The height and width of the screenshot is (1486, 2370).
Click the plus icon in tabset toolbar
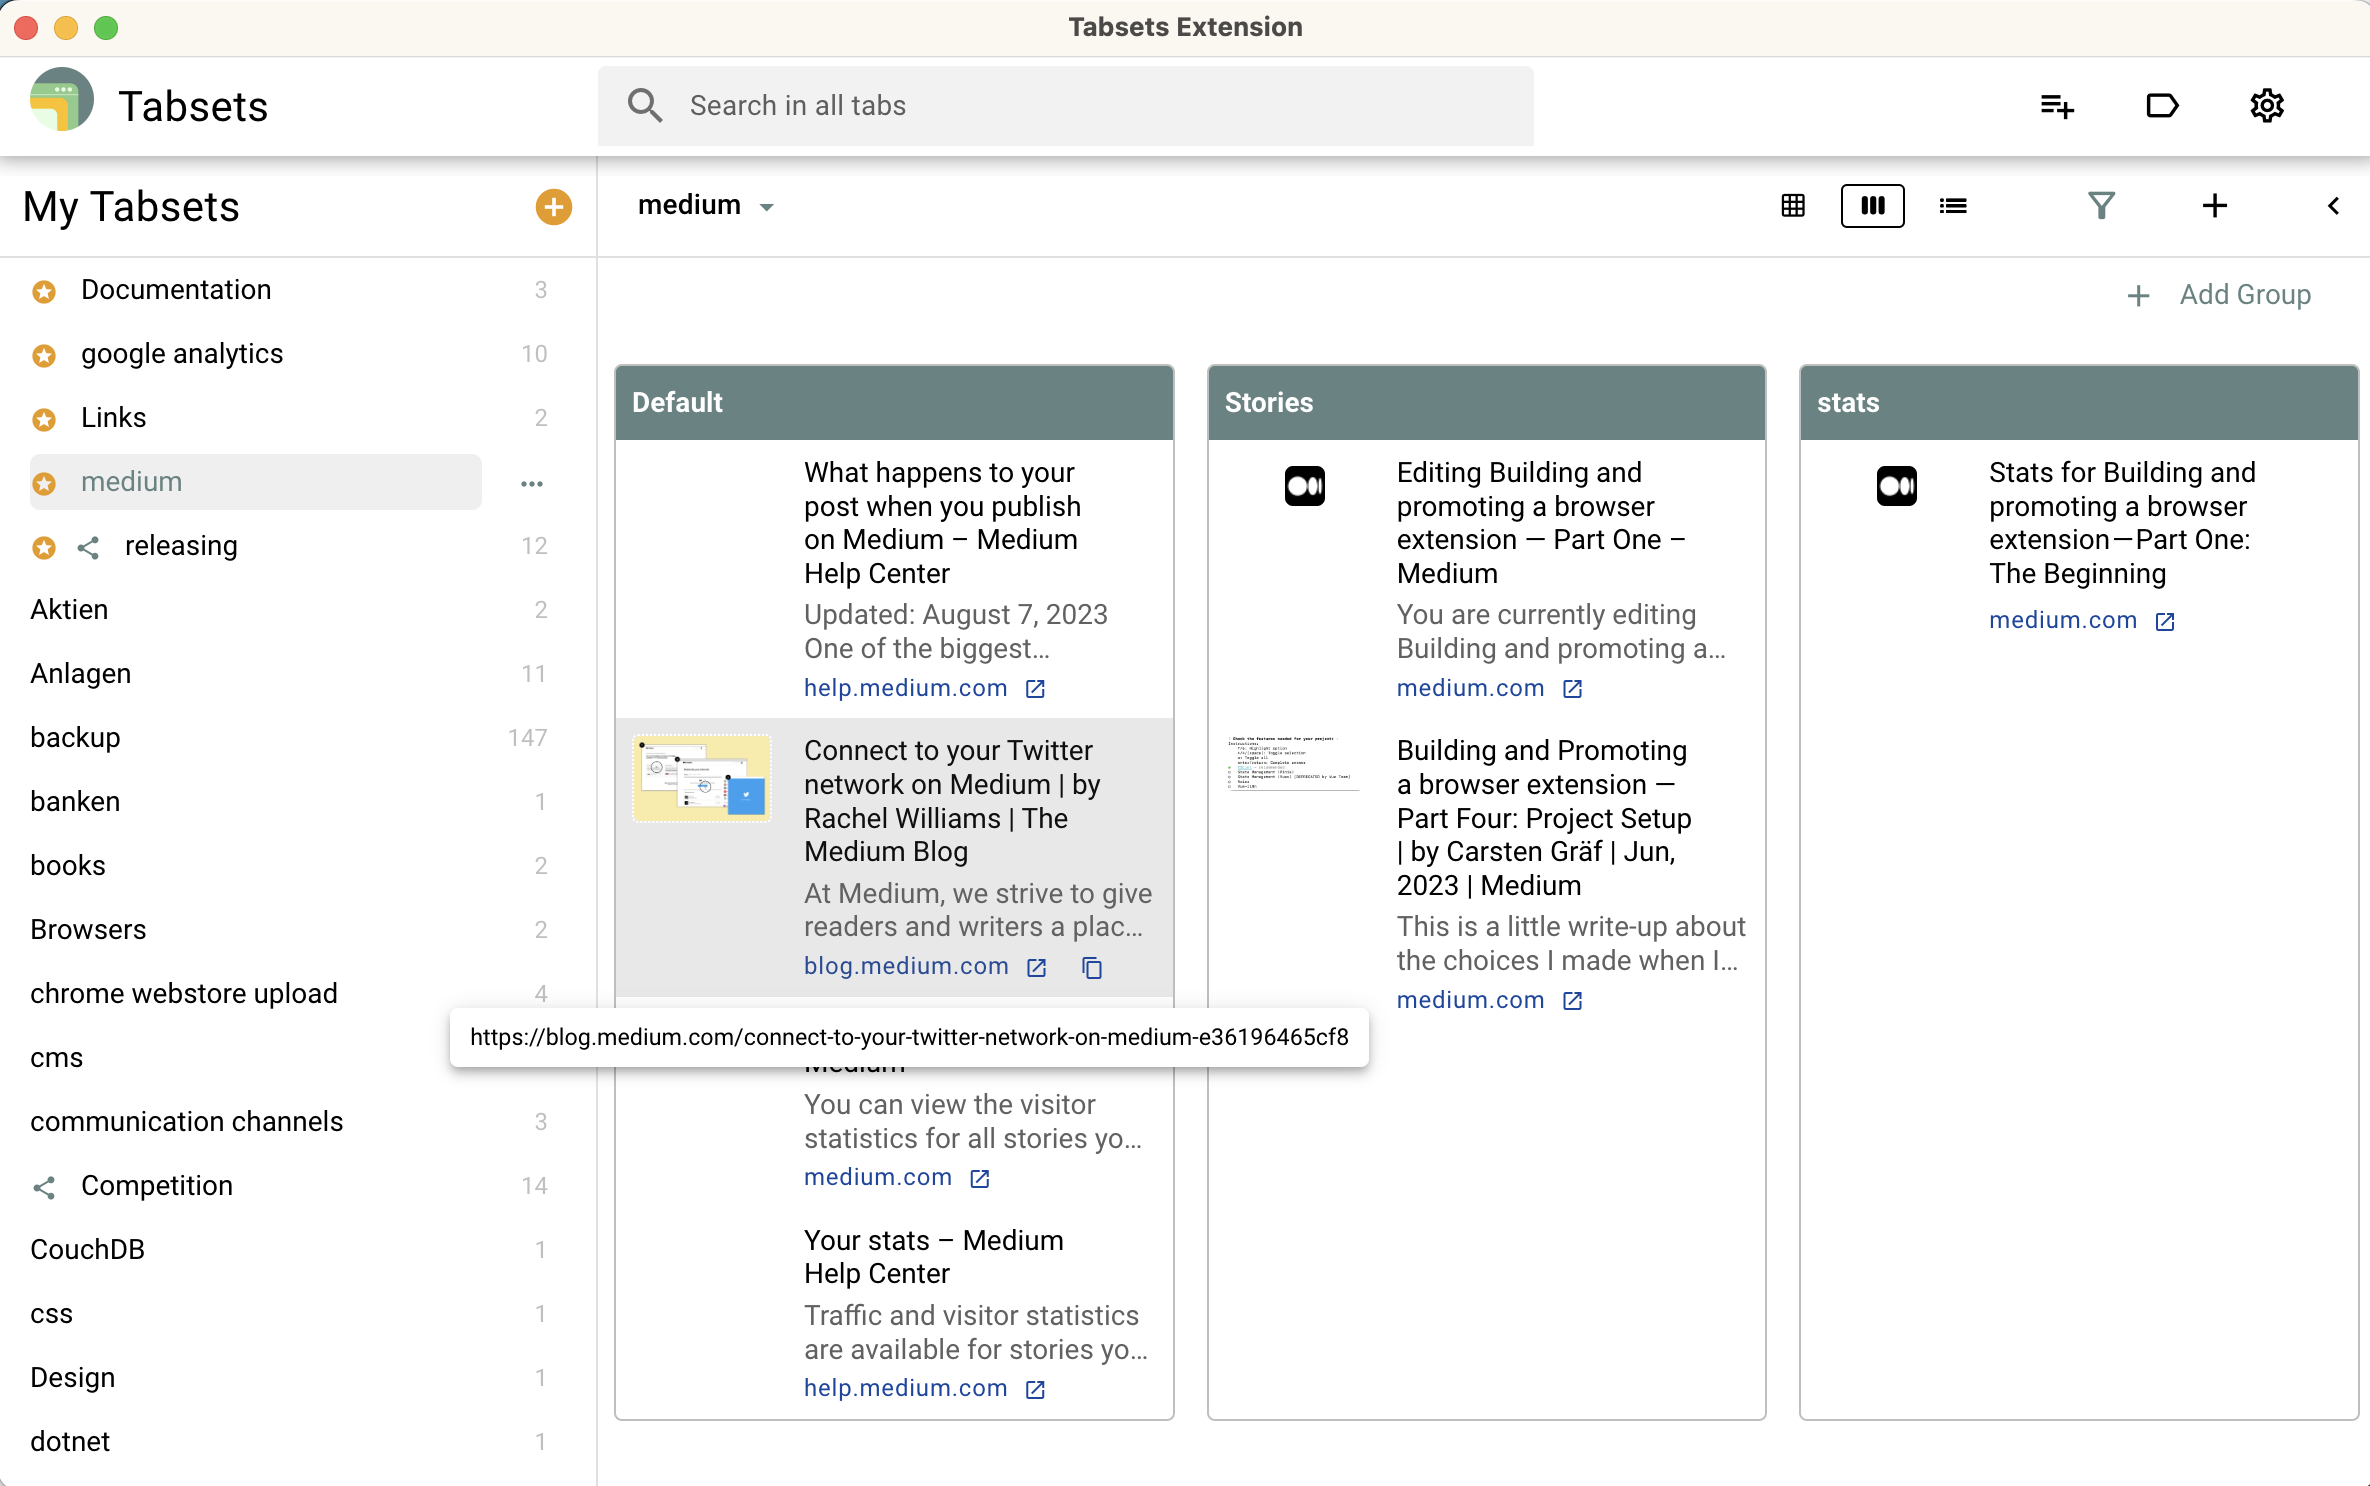2215,206
